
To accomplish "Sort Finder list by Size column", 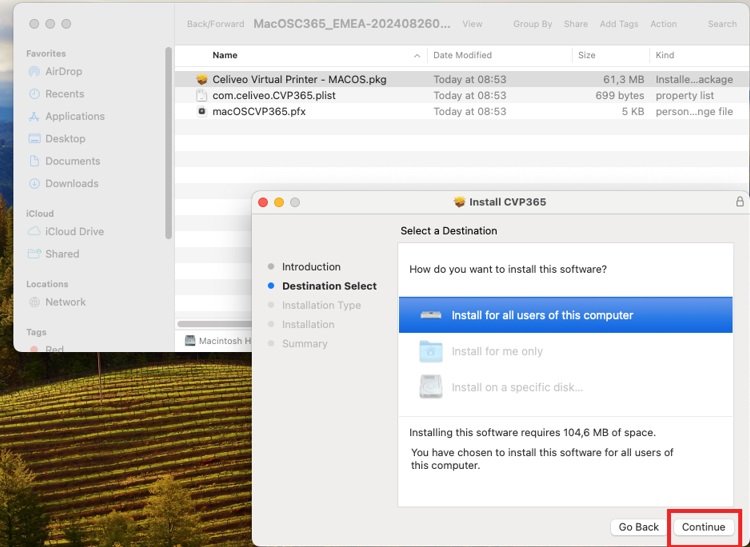I will [586, 55].
